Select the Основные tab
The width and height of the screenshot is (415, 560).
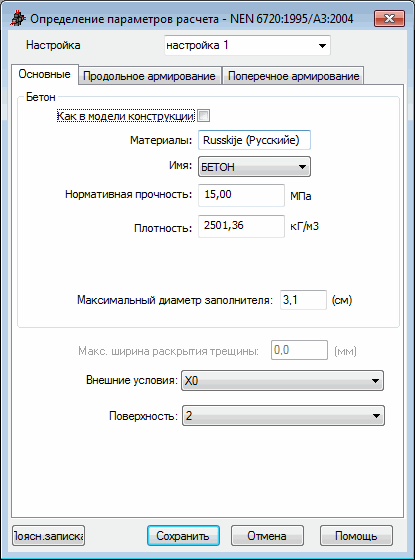click(45, 74)
